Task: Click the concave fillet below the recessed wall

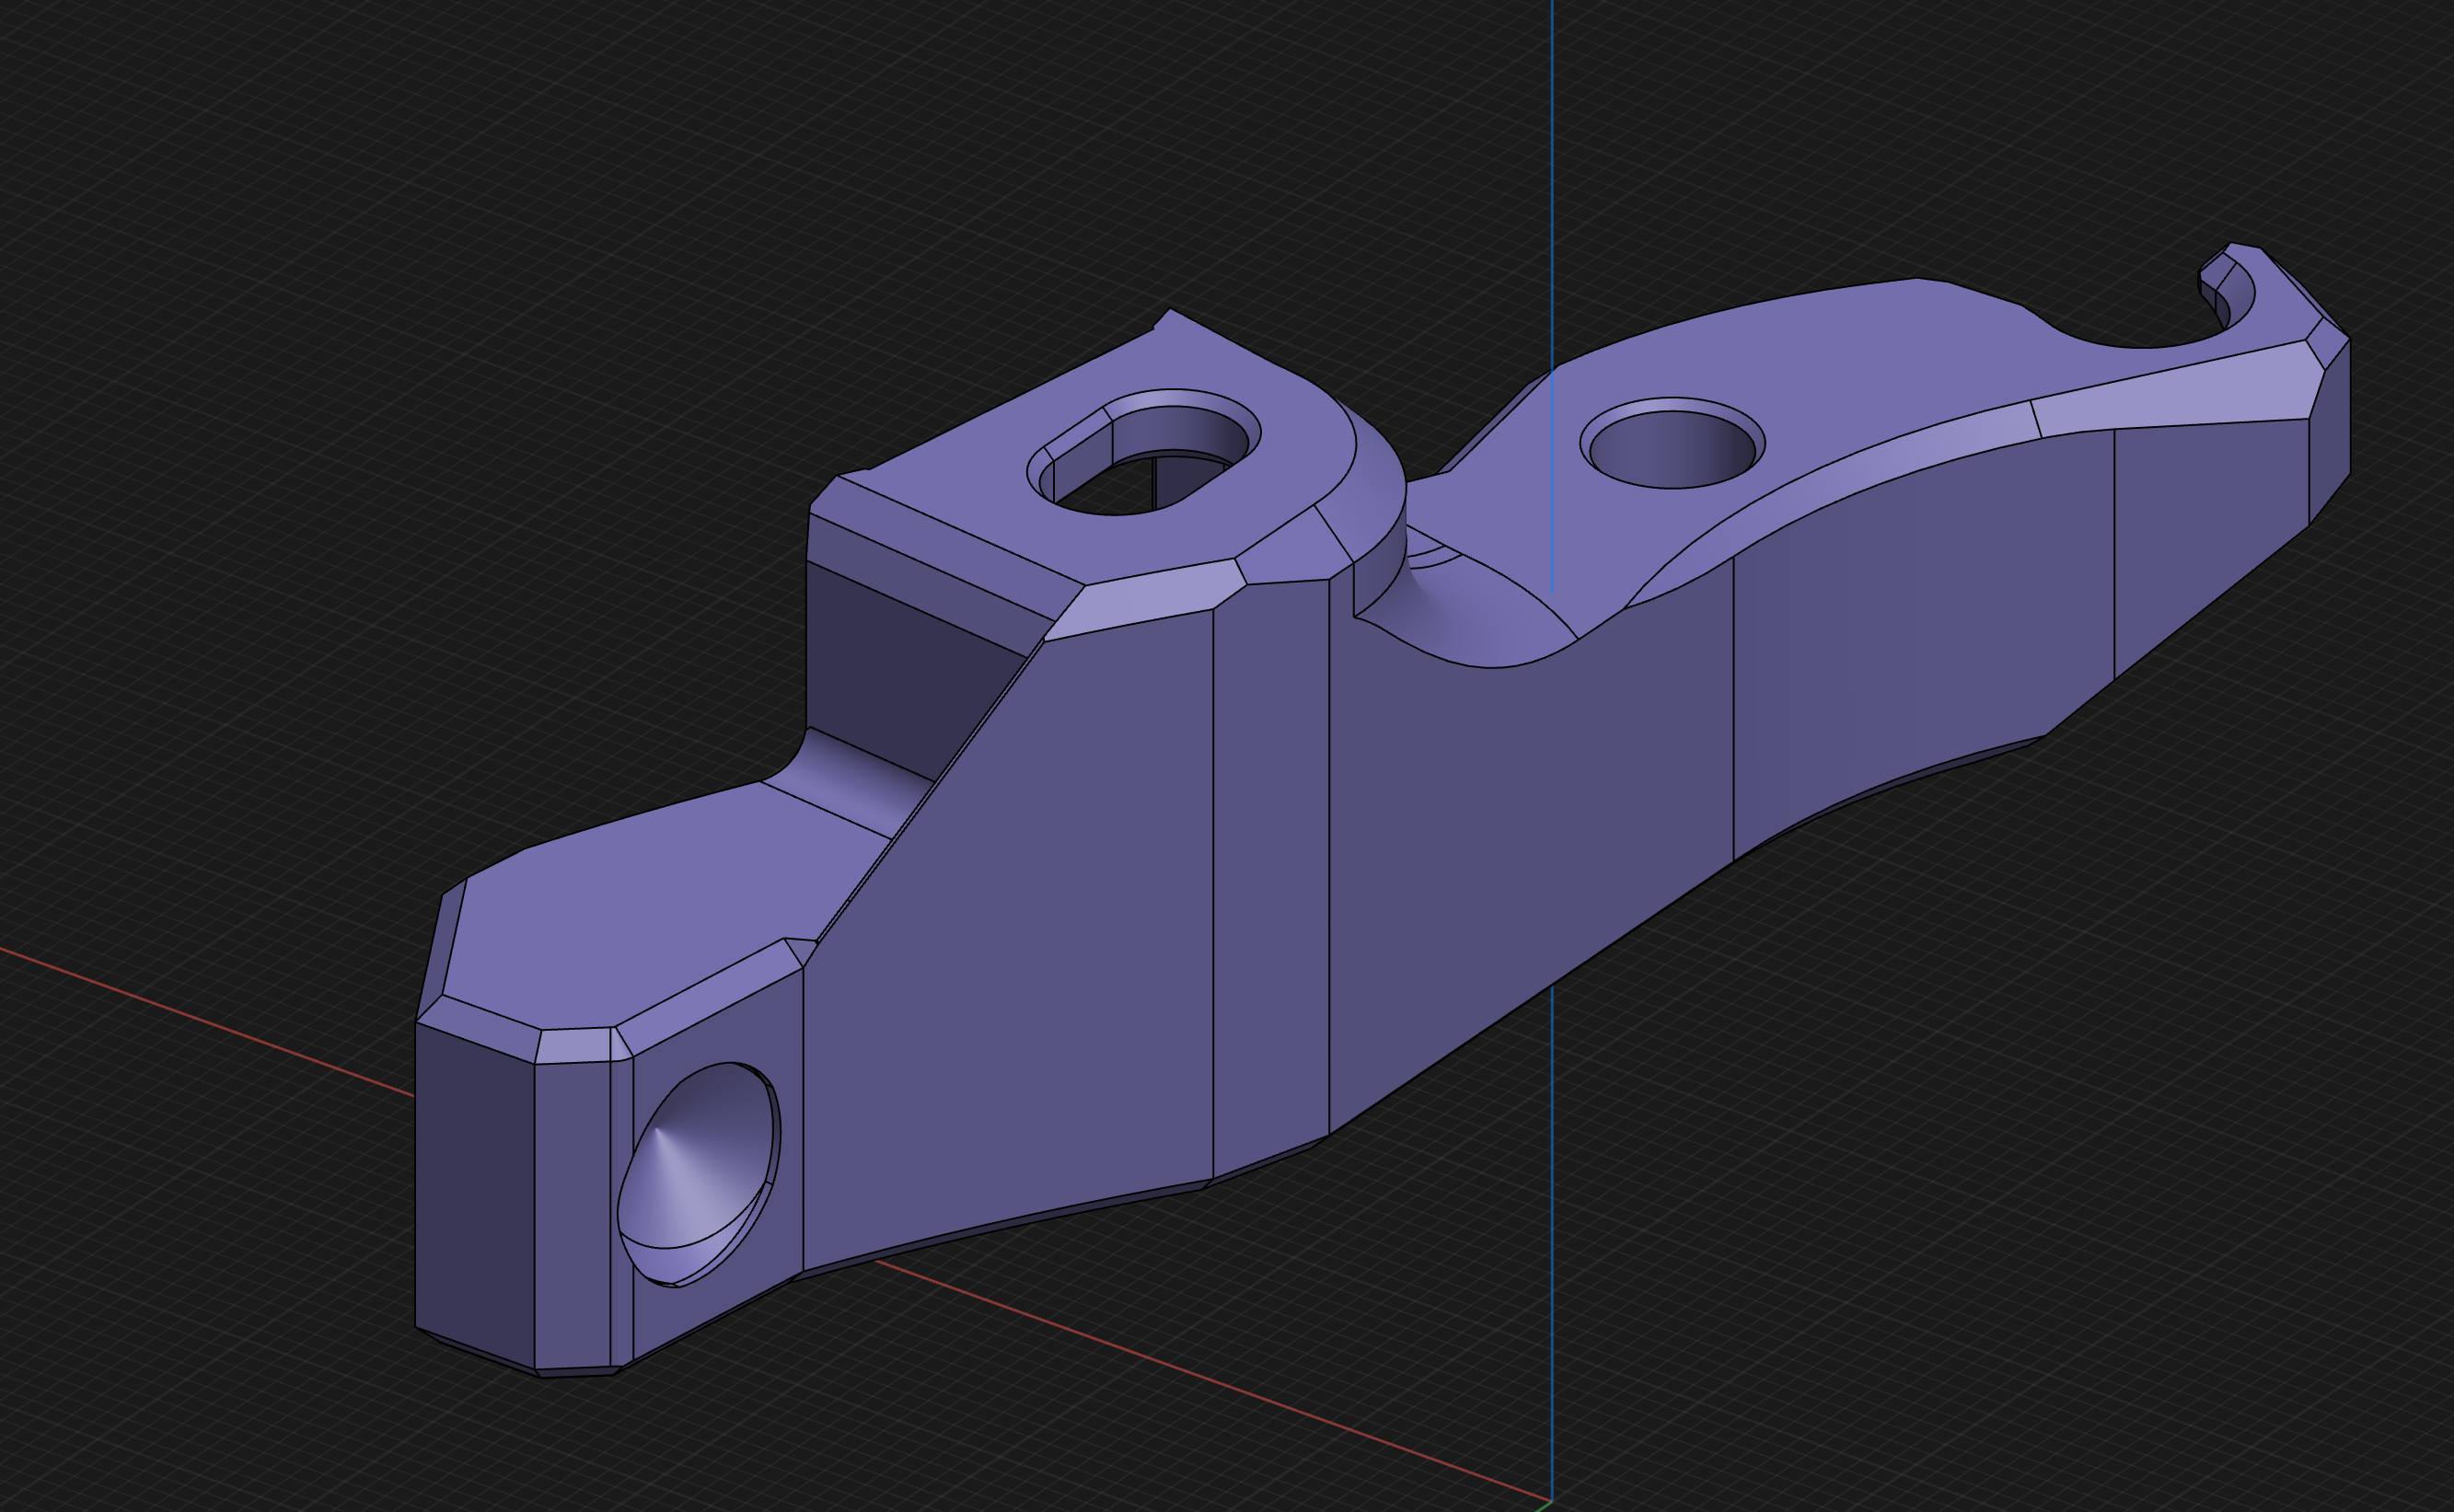Action: click(x=850, y=785)
